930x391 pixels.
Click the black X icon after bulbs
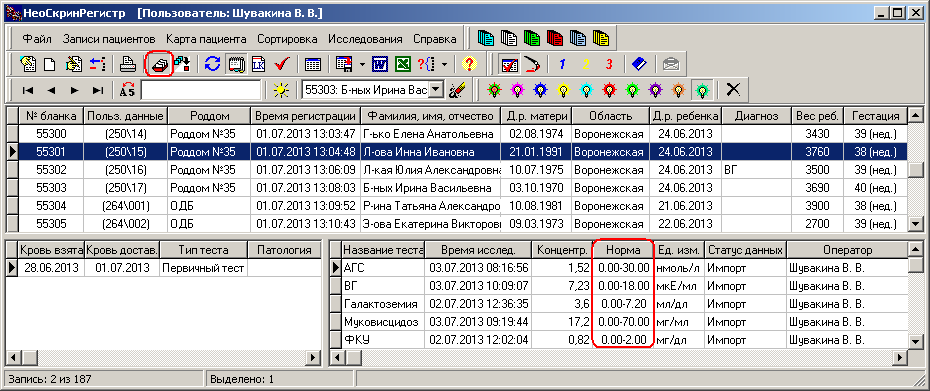tap(734, 90)
